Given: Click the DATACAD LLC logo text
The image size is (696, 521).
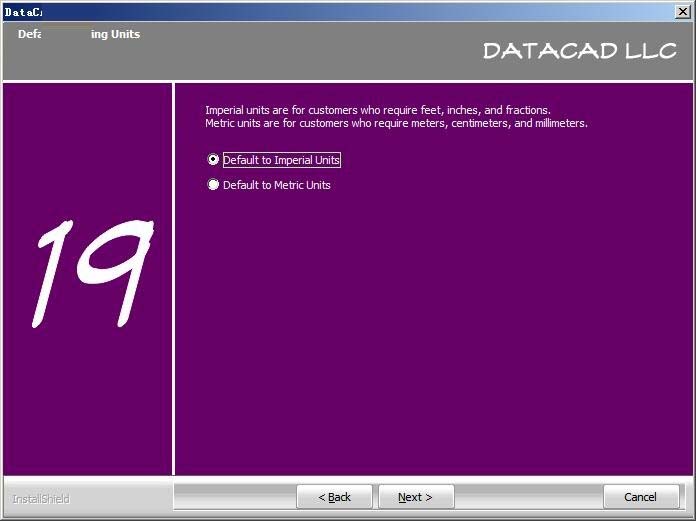Looking at the screenshot, I should tap(580, 51).
